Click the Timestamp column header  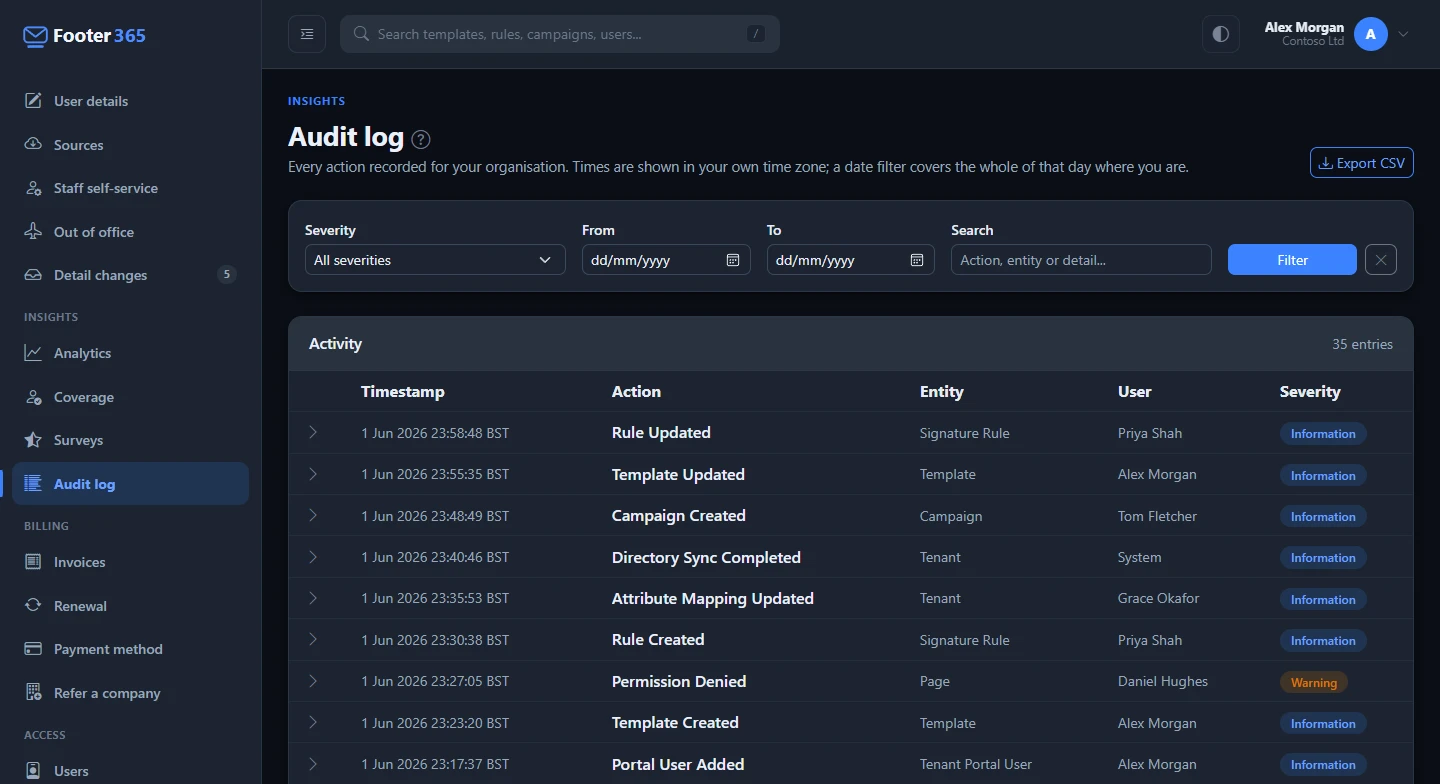(403, 392)
